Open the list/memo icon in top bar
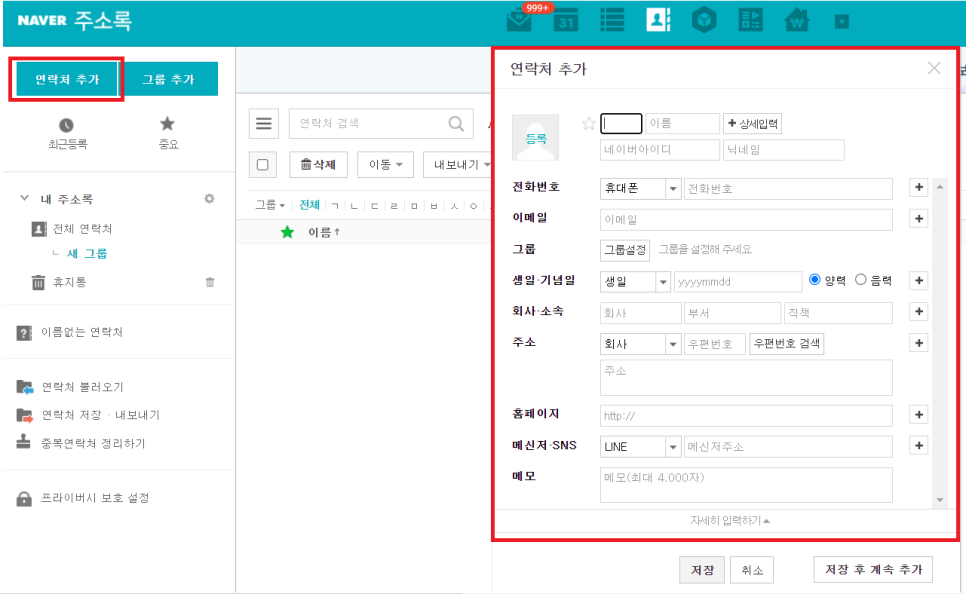Viewport: 966px width, 594px height. 612,20
